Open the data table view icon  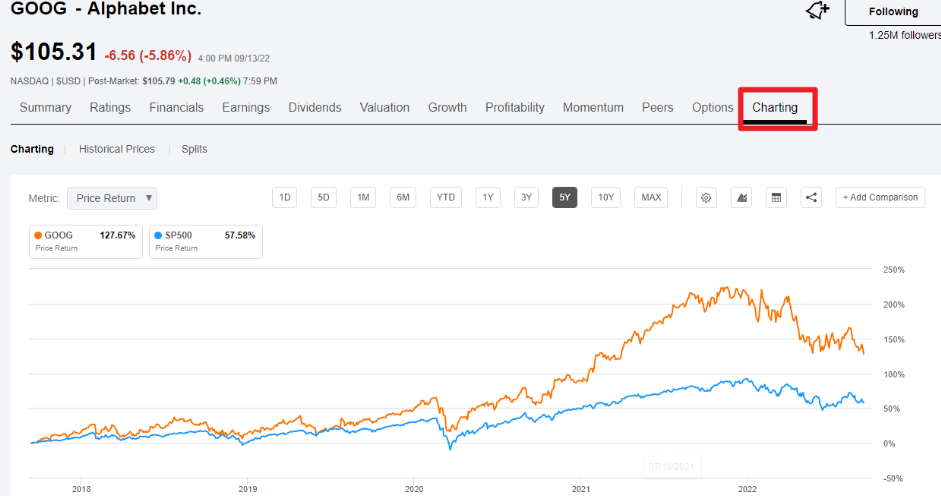(776, 198)
